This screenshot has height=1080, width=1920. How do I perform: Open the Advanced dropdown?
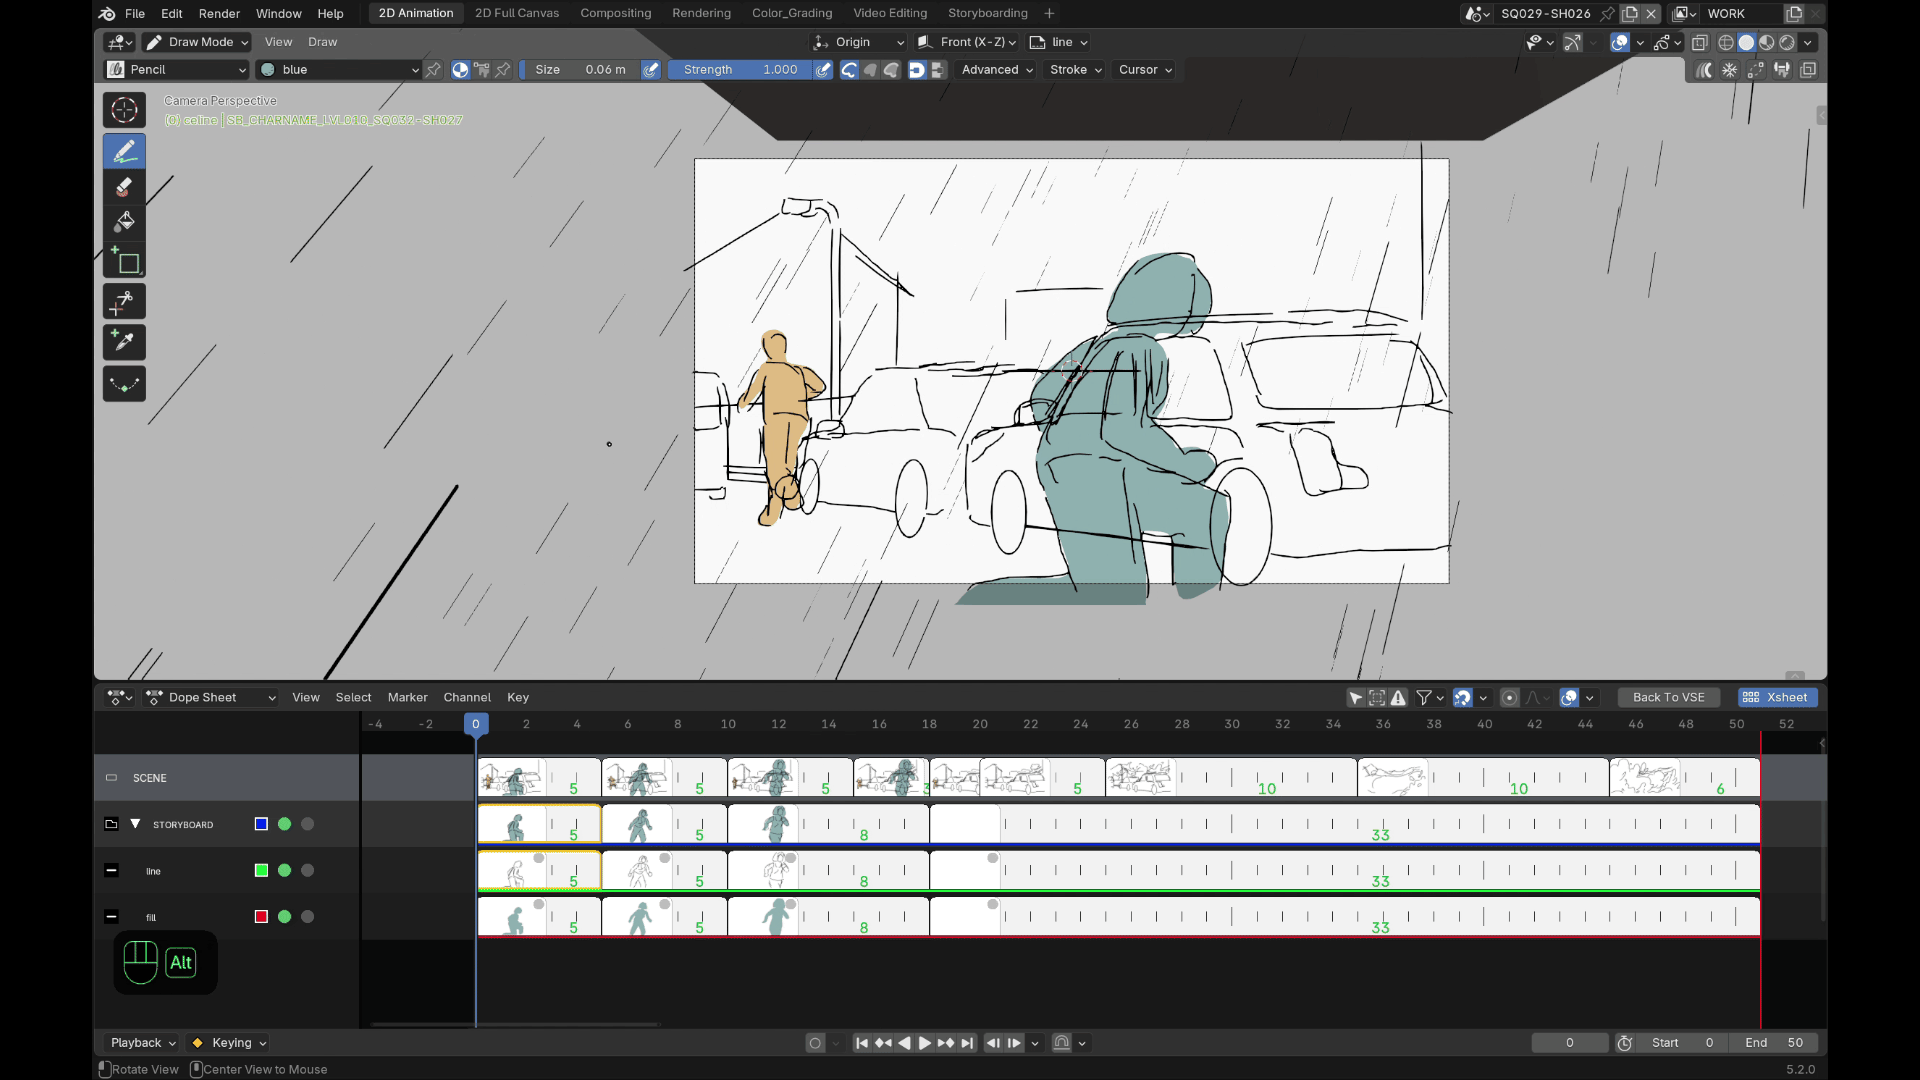click(x=997, y=70)
